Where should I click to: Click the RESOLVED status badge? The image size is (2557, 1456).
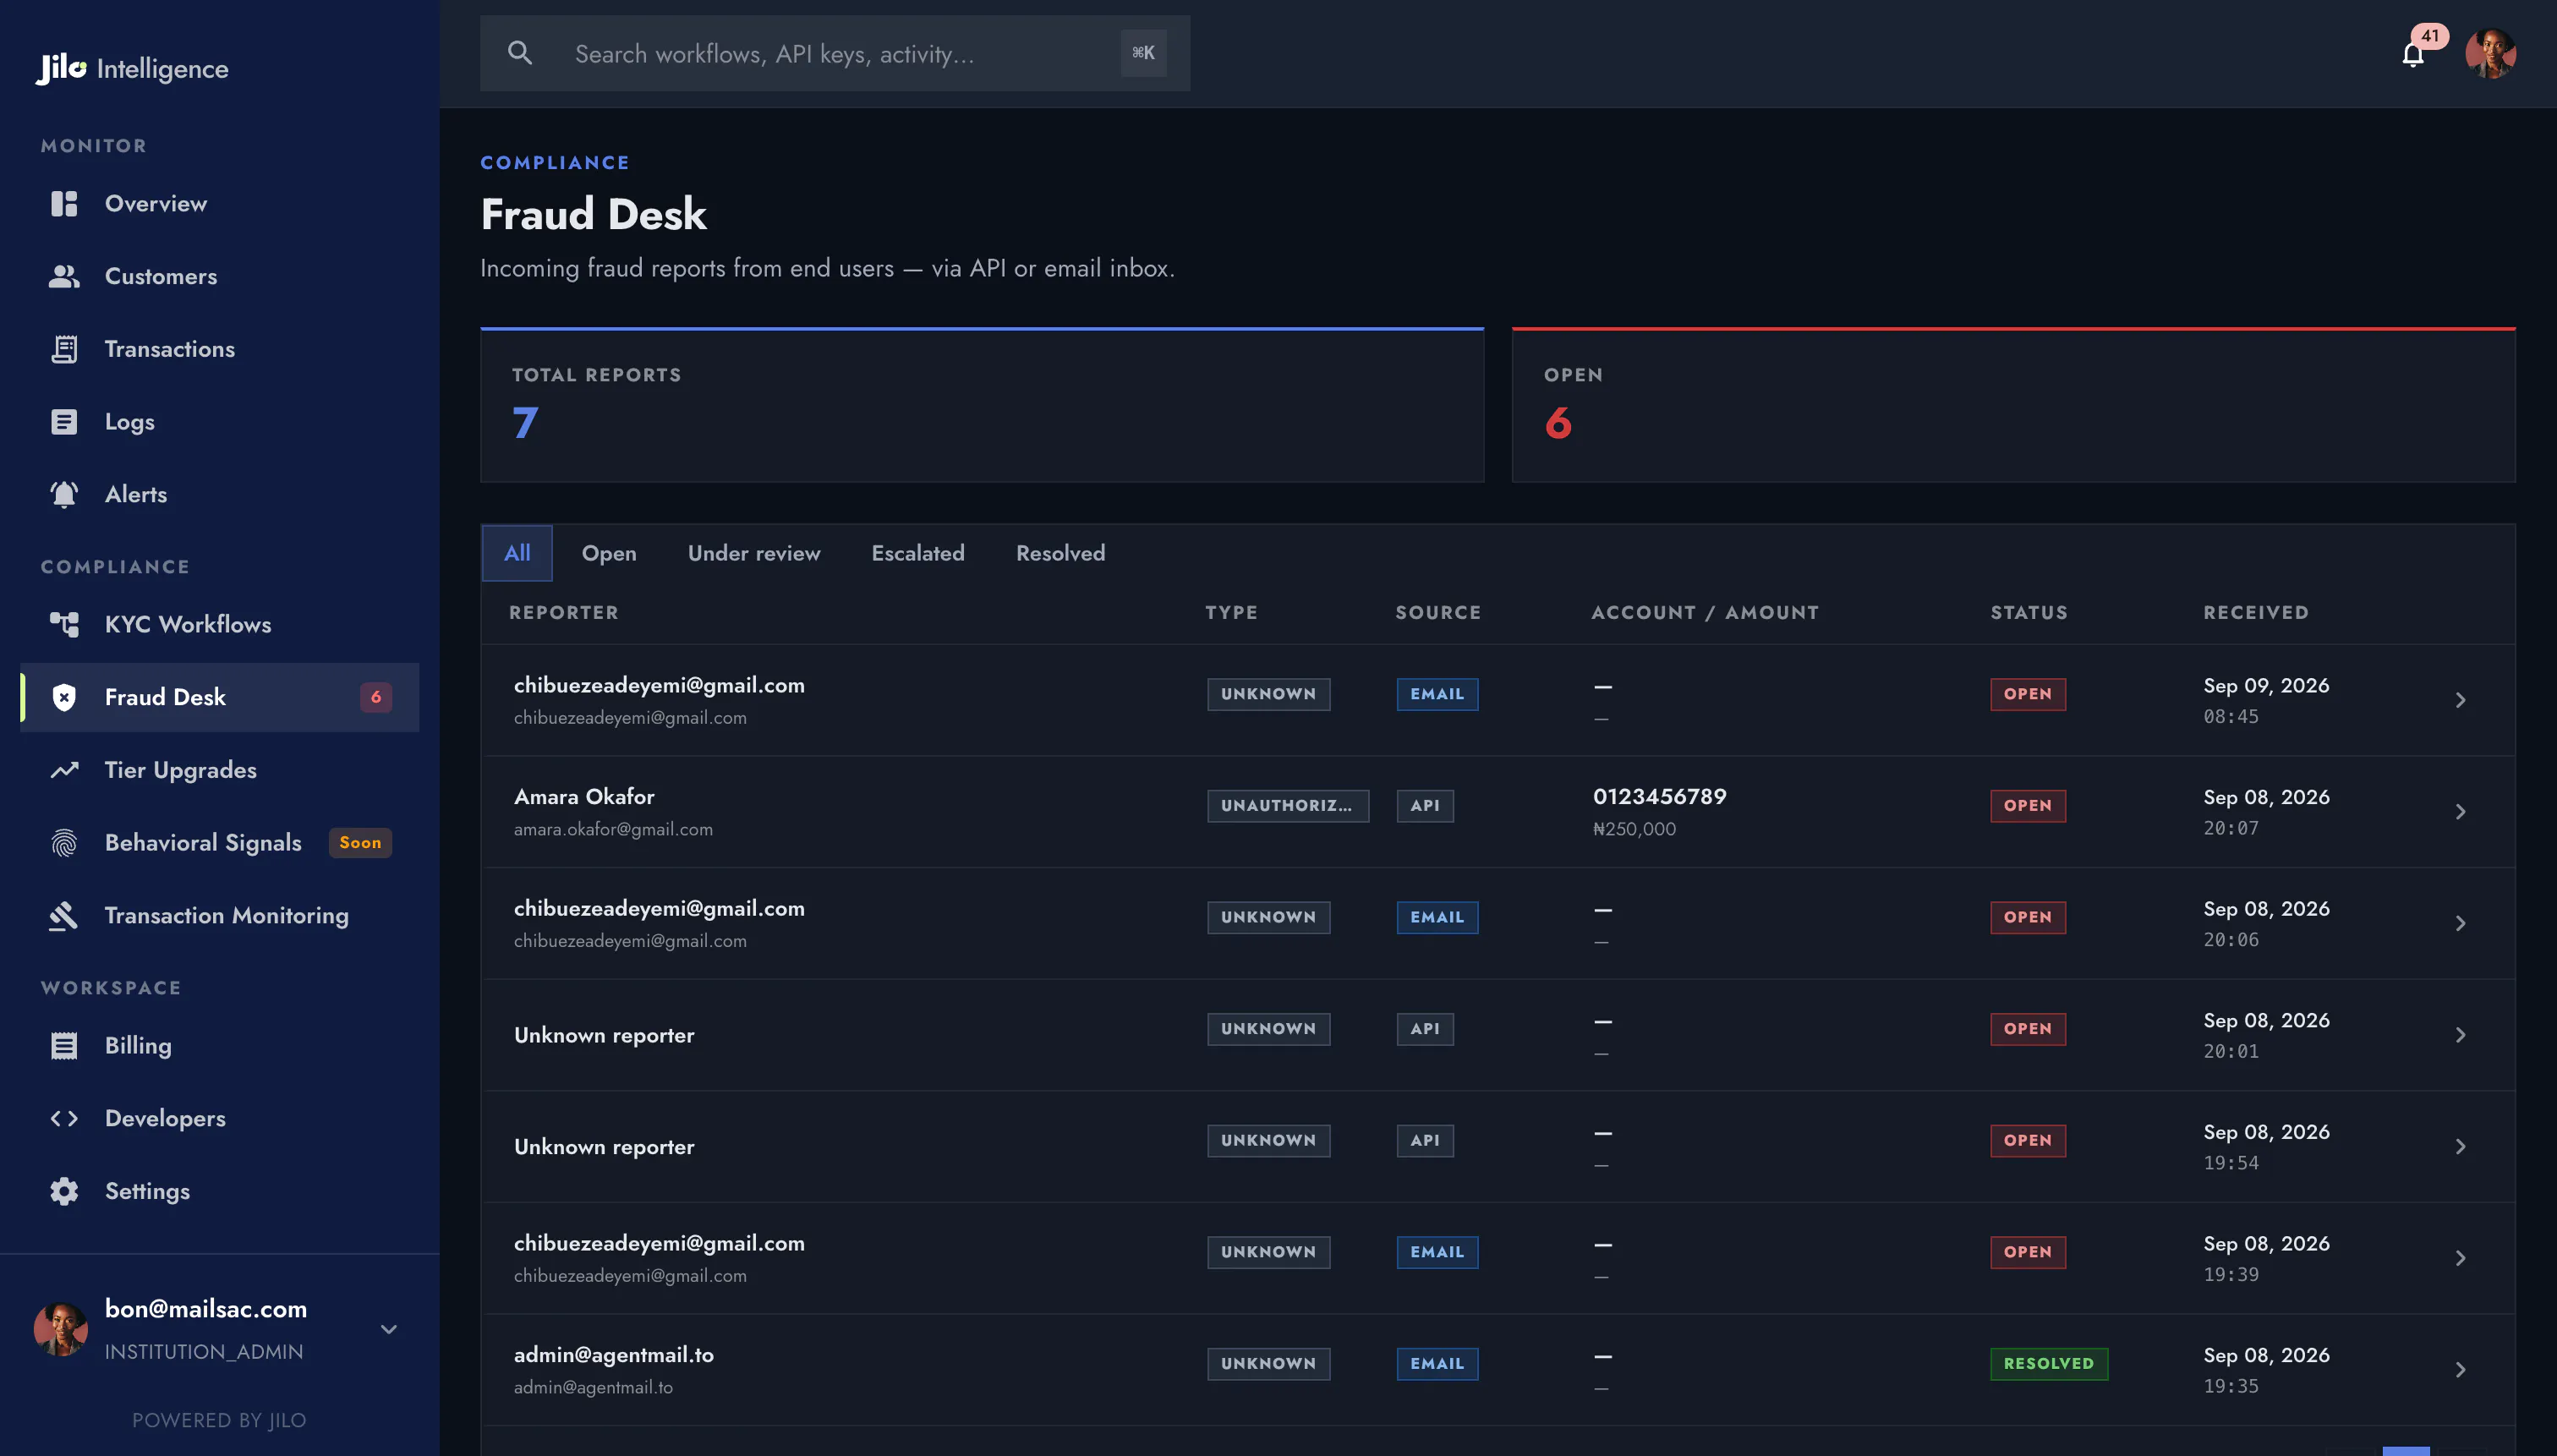(2049, 1364)
